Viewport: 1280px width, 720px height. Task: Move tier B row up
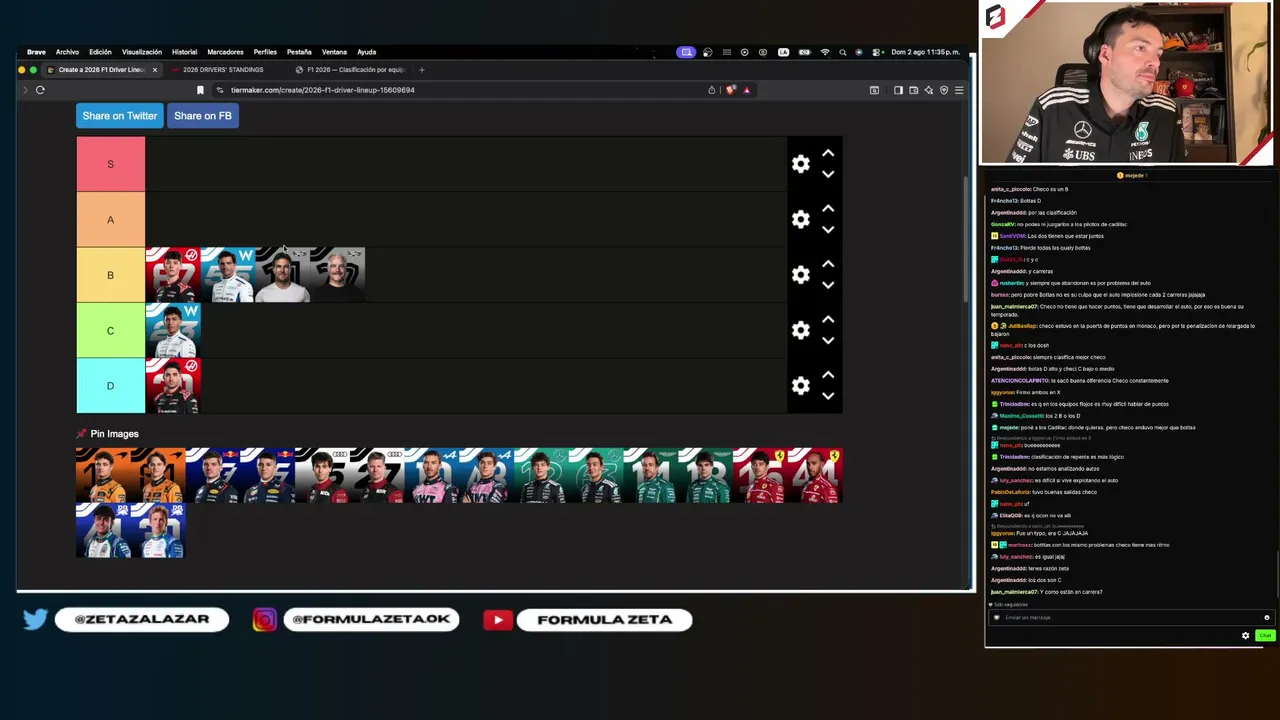[x=828, y=265]
